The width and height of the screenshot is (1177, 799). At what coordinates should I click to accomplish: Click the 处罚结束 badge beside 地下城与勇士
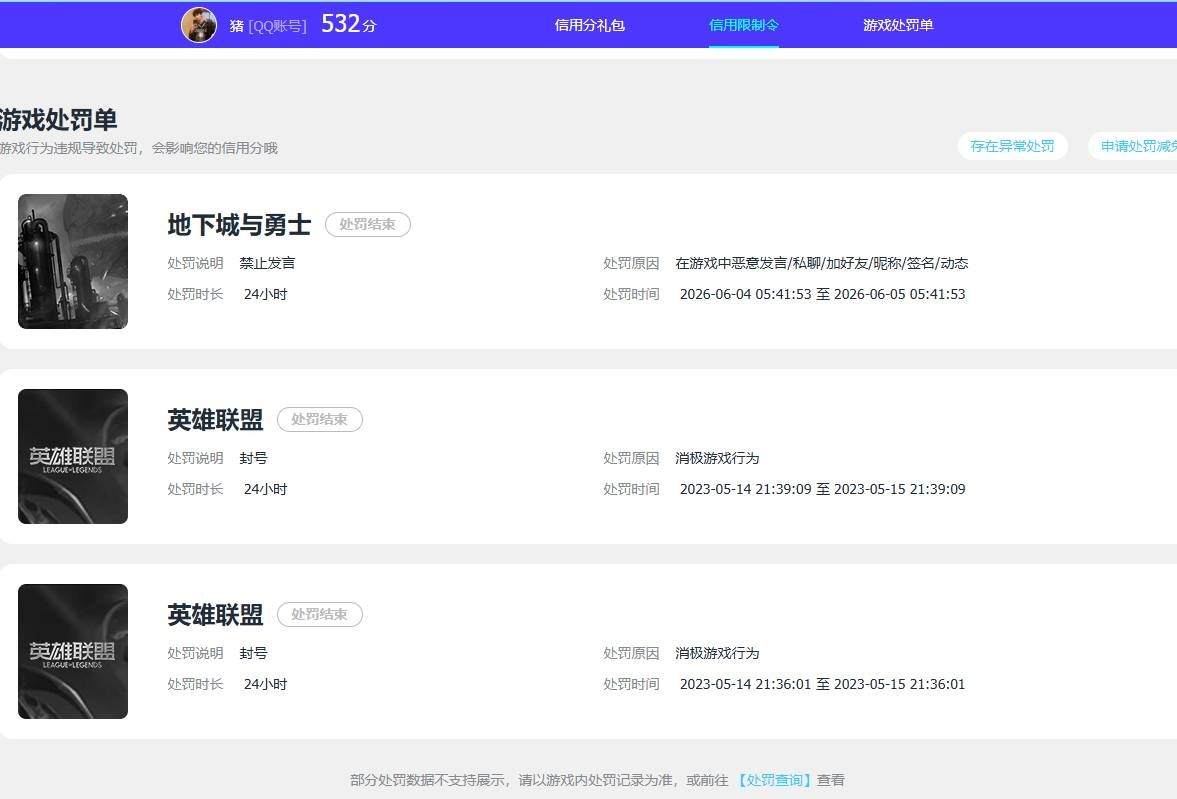click(x=368, y=225)
